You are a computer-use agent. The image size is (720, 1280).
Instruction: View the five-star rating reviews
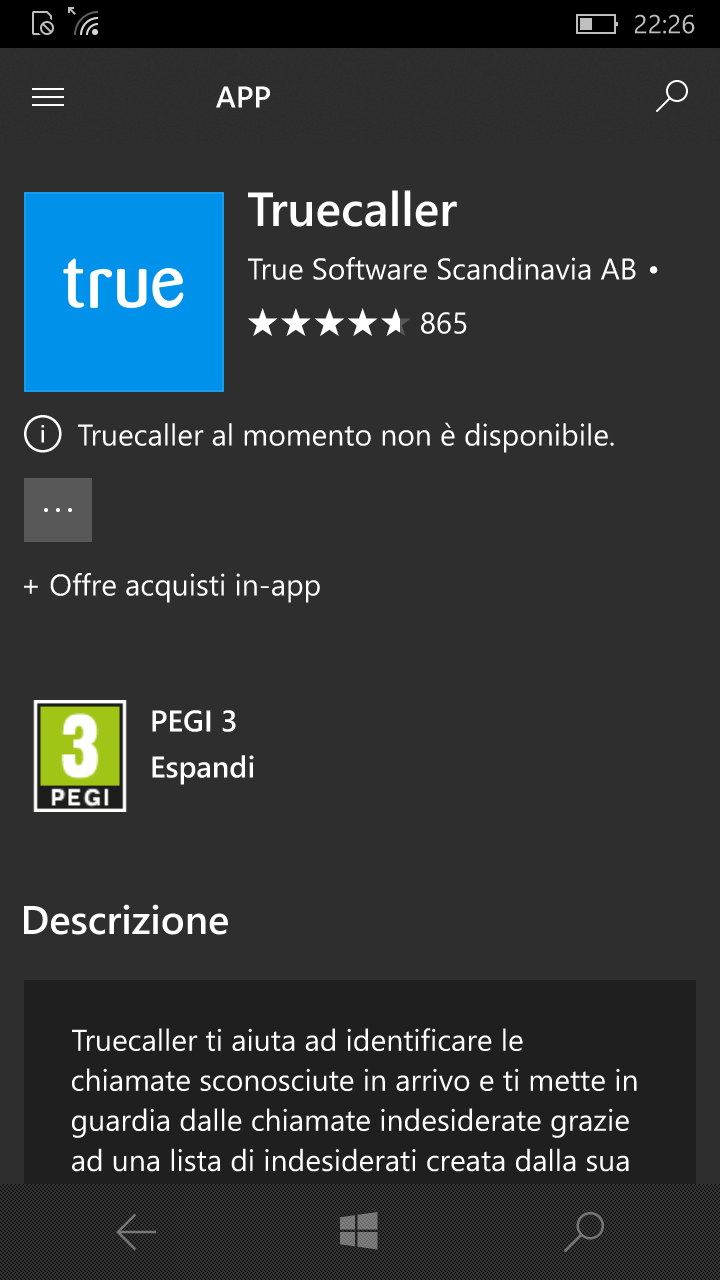tap(329, 323)
